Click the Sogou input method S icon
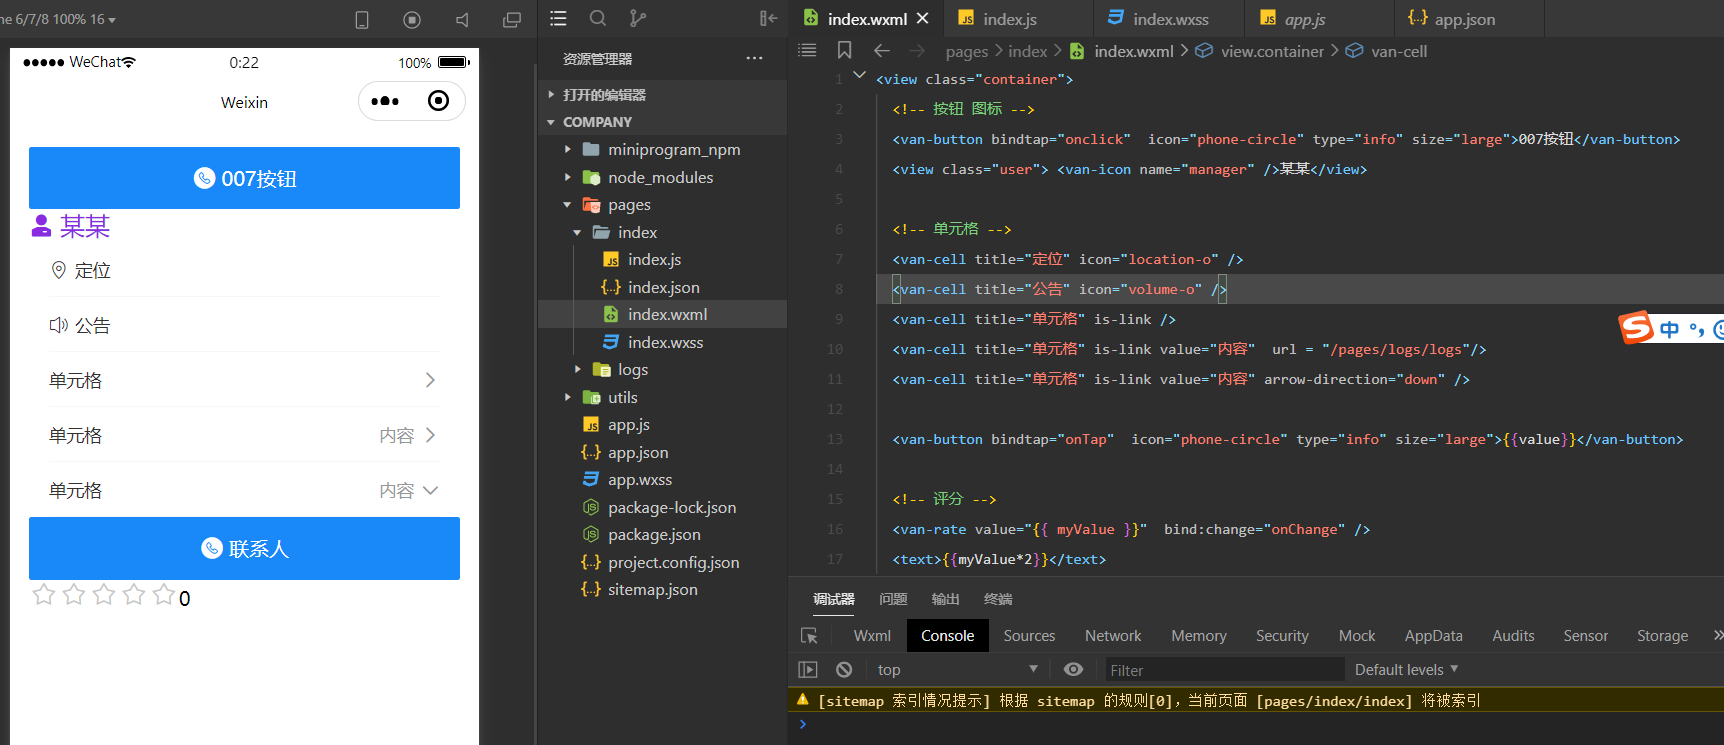The image size is (1724, 745). [x=1636, y=327]
